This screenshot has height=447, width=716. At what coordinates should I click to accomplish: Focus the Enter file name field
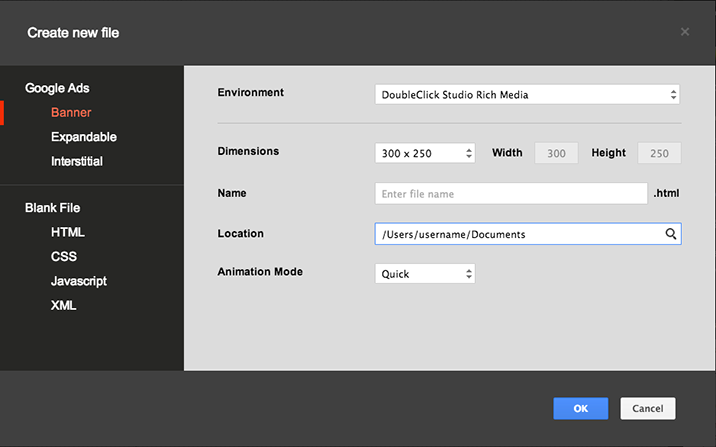[511, 194]
